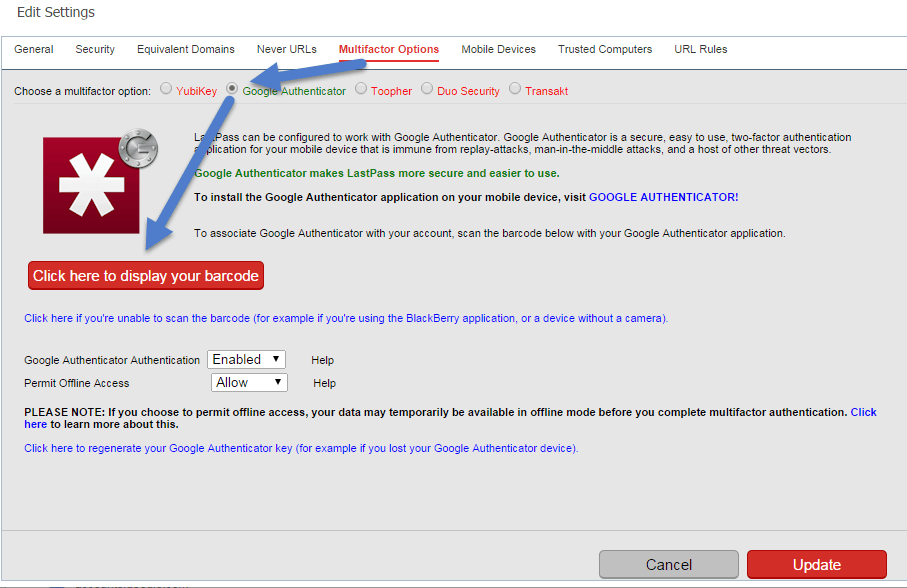
Task: Open the Trusted Computers tab
Action: [x=604, y=48]
